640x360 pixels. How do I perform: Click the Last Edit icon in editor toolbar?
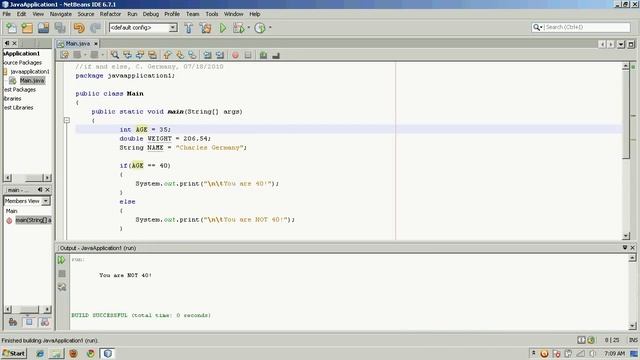click(64, 55)
